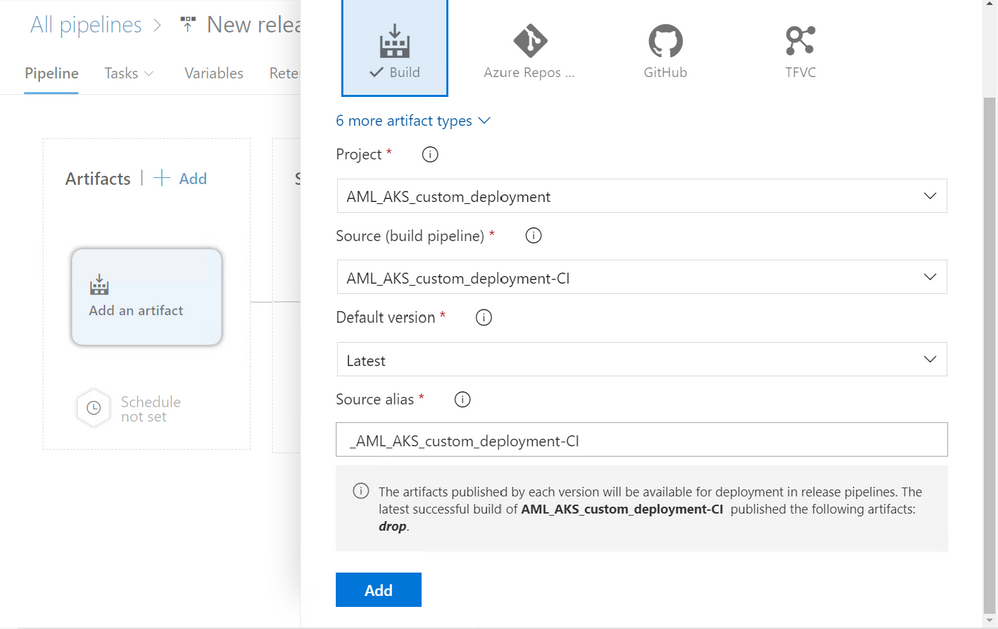The width and height of the screenshot is (998, 629).
Task: Choose the Azure Repos artifact type
Action: coord(529,51)
